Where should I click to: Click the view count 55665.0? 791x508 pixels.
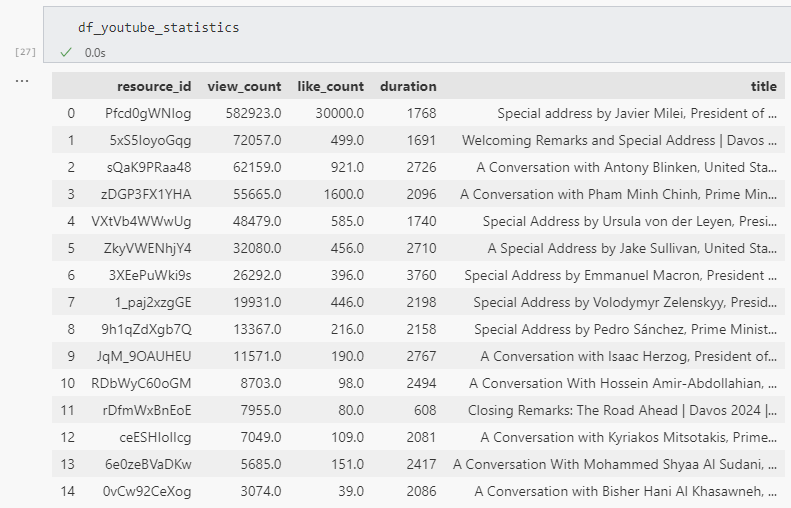257,194
